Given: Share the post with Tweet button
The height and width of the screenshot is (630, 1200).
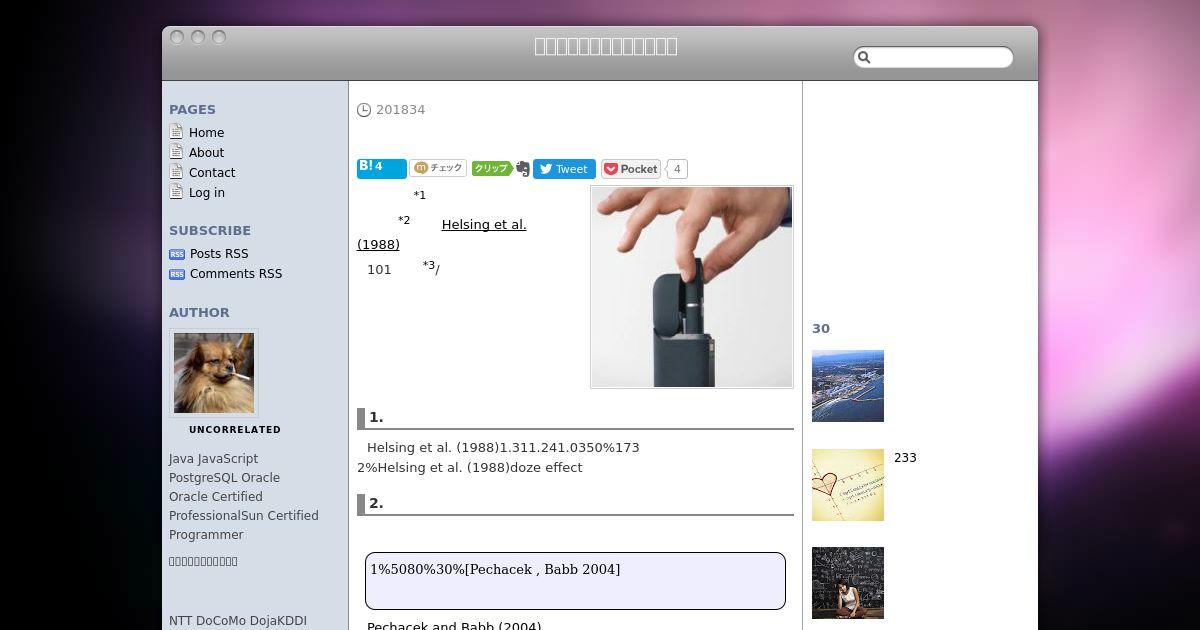Looking at the screenshot, I should 564,169.
